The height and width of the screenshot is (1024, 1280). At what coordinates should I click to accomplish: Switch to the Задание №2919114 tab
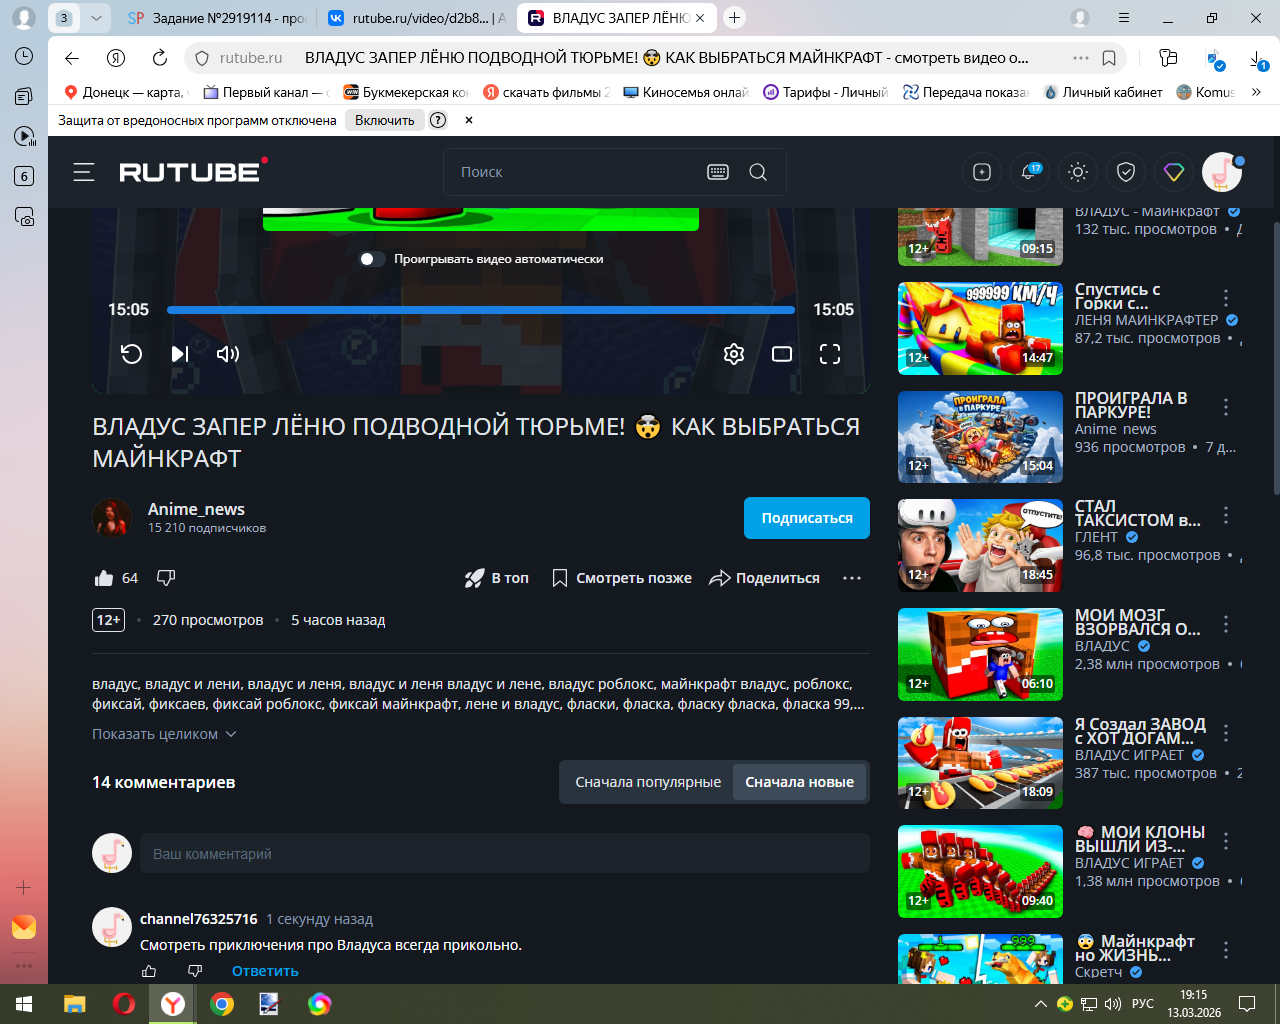pyautogui.click(x=217, y=18)
